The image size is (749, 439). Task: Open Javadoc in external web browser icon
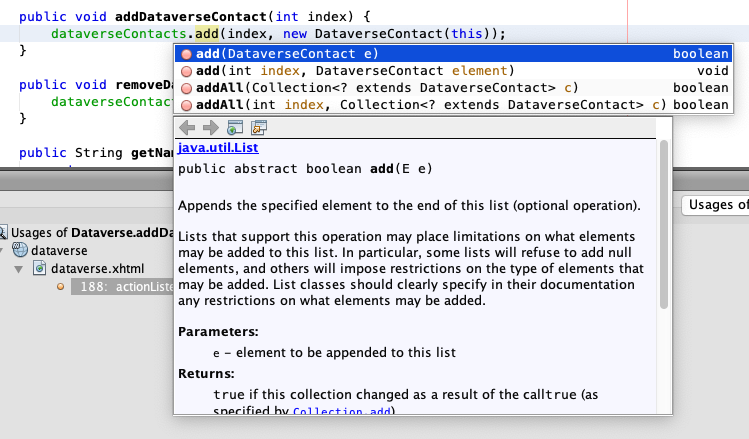pos(235,128)
